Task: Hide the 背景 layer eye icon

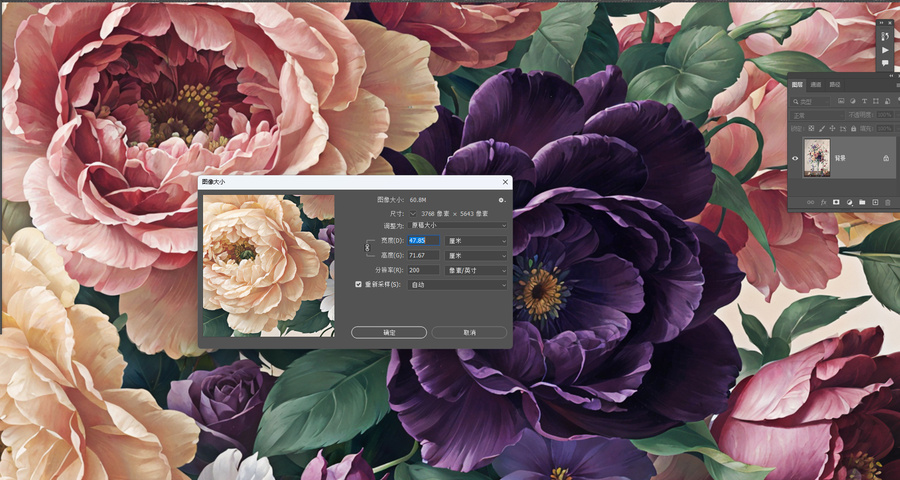Action: (x=795, y=158)
